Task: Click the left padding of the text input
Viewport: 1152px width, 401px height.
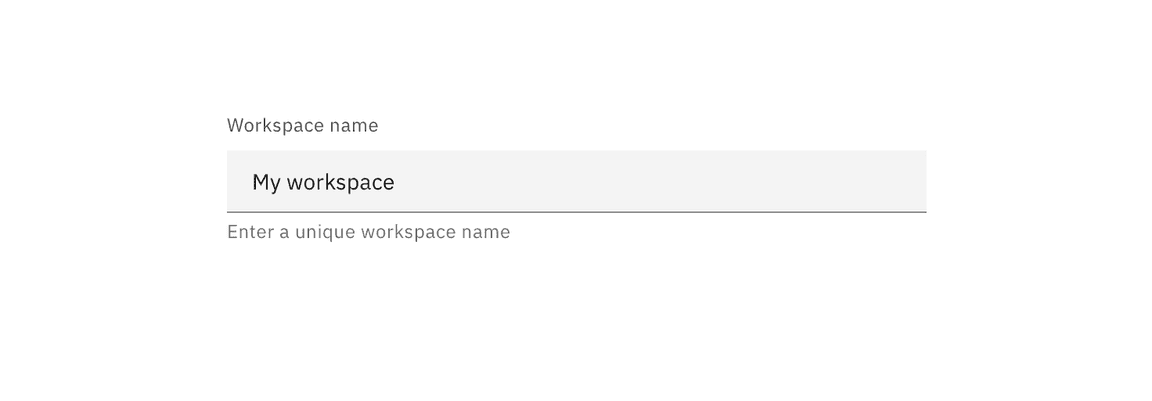Action: tap(238, 181)
